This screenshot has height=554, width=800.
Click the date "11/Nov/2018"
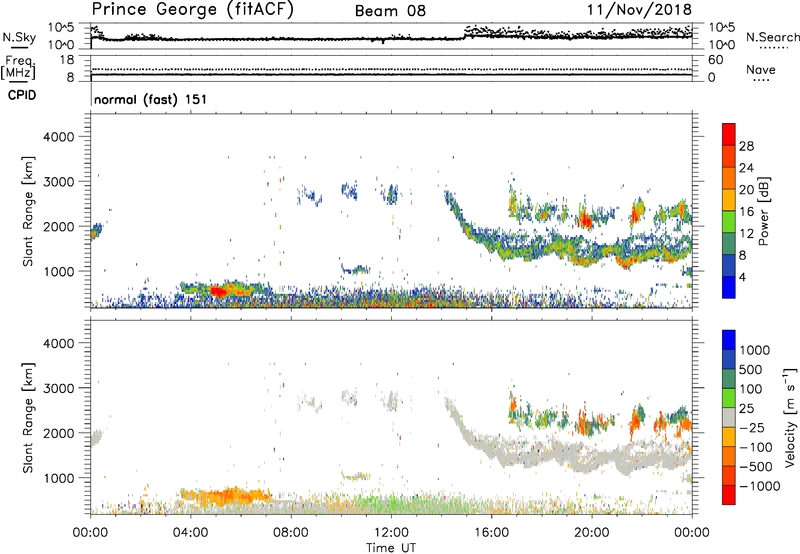click(x=640, y=9)
